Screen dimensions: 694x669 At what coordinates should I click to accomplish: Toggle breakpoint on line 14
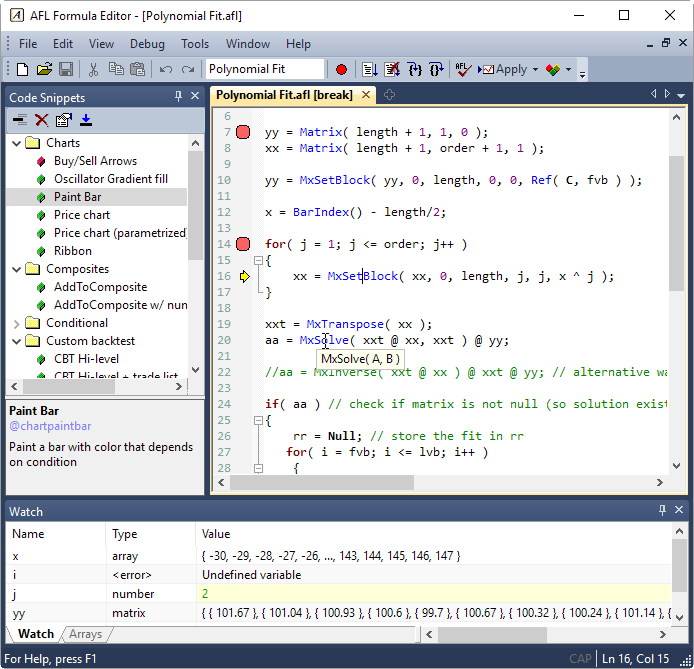243,244
